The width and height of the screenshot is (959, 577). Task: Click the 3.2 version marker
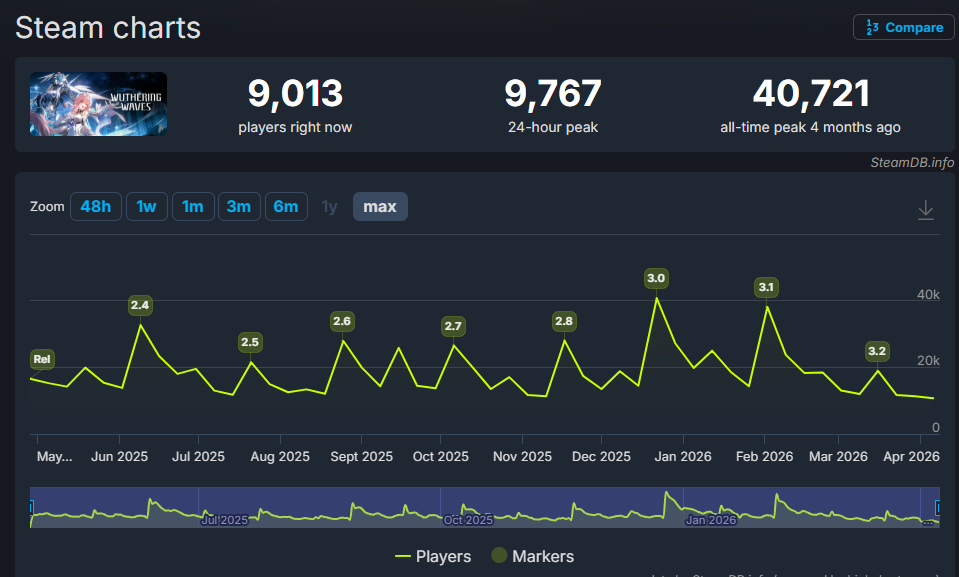pos(877,351)
